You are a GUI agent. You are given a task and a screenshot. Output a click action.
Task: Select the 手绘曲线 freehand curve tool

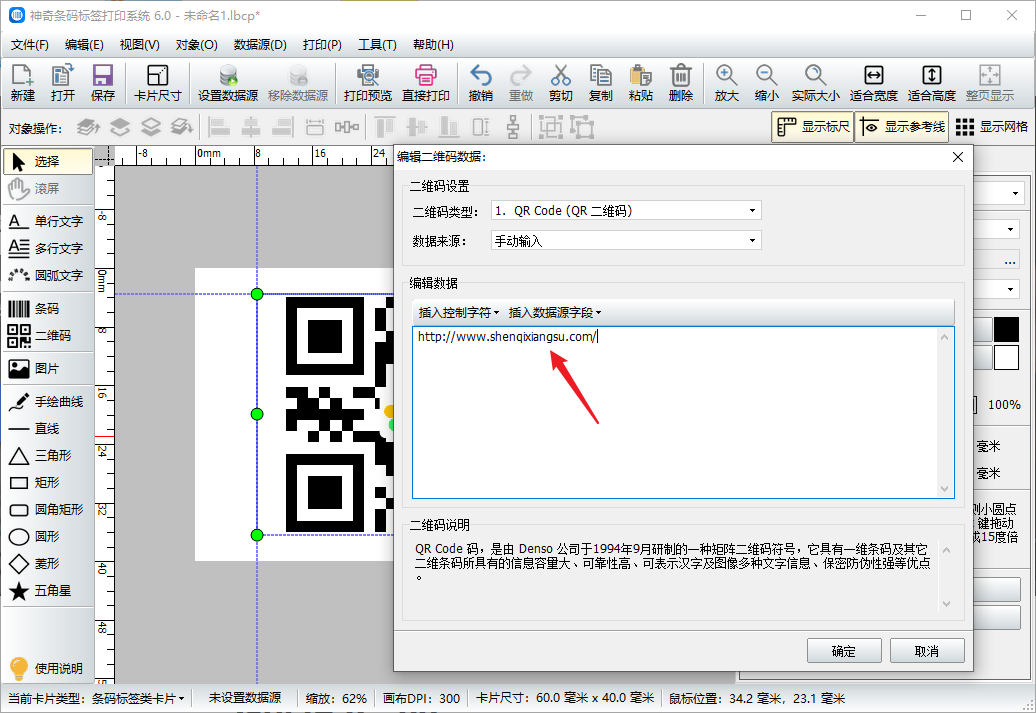pos(47,402)
